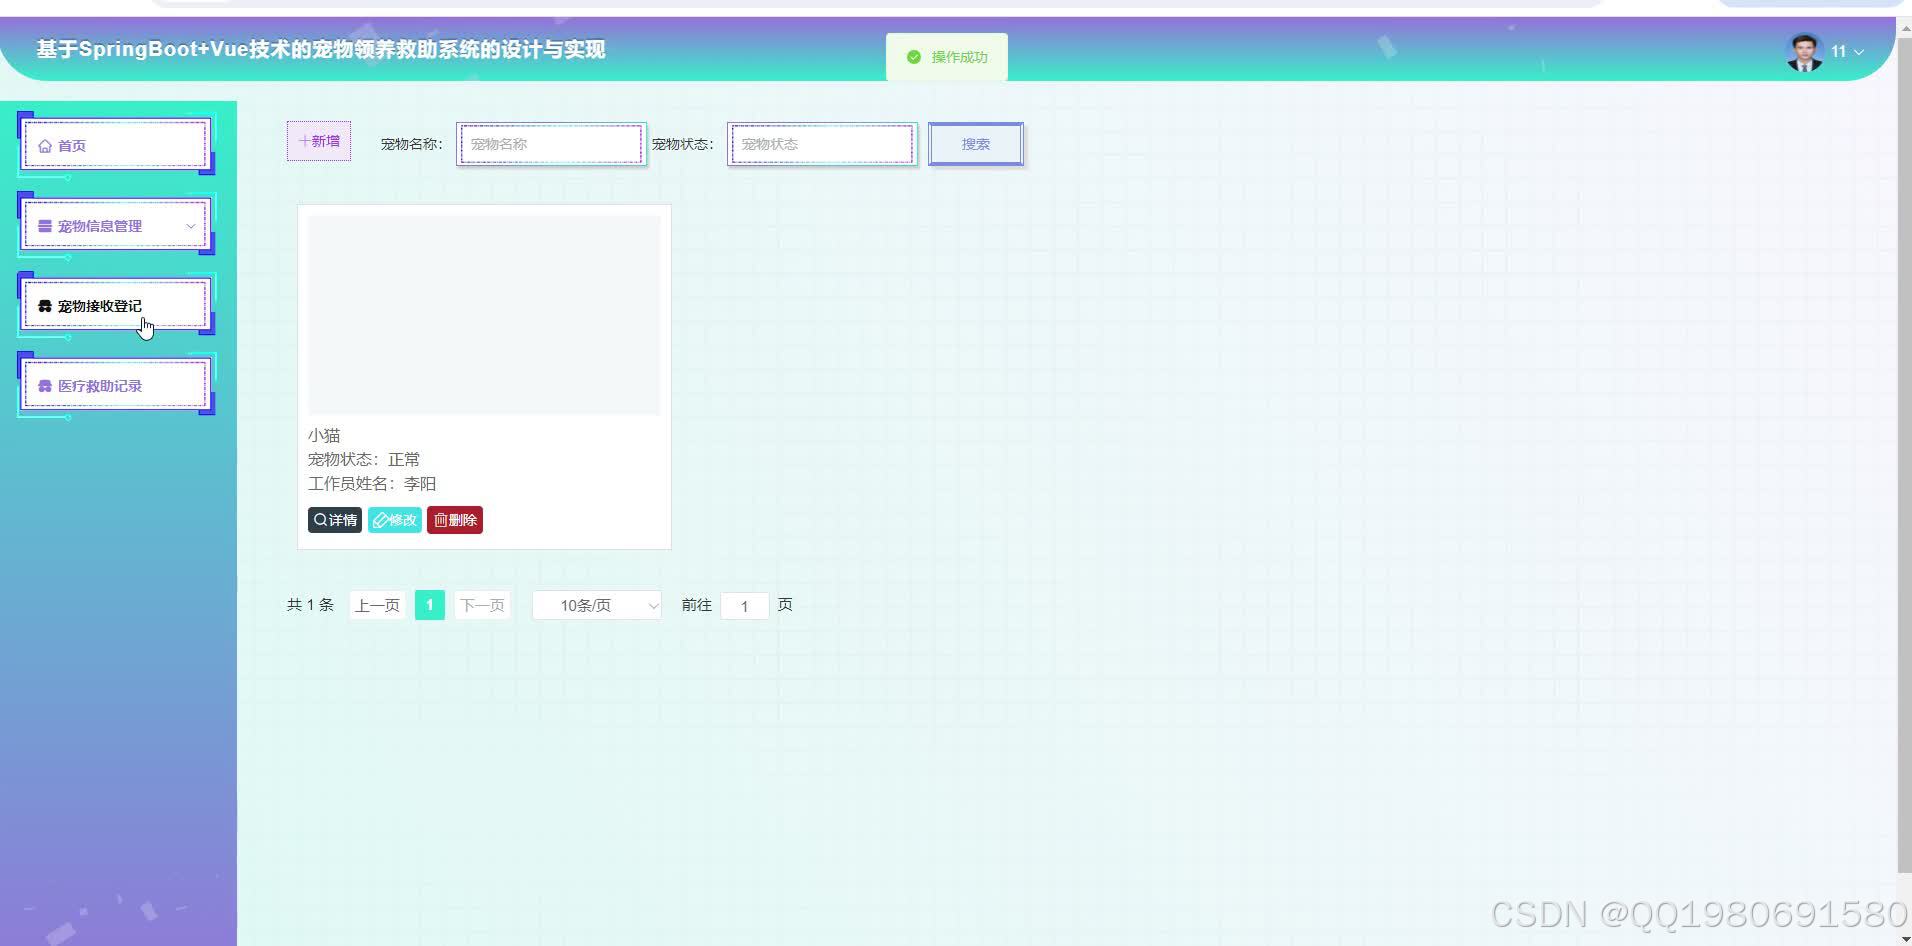1912x946 pixels.
Task: Select page 1 in the pagination bar
Action: [429, 605]
